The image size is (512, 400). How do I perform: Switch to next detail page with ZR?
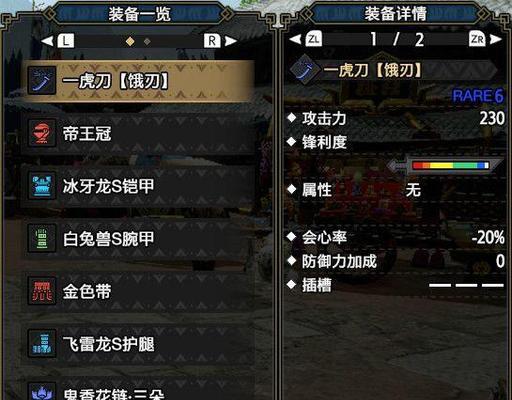pos(485,39)
